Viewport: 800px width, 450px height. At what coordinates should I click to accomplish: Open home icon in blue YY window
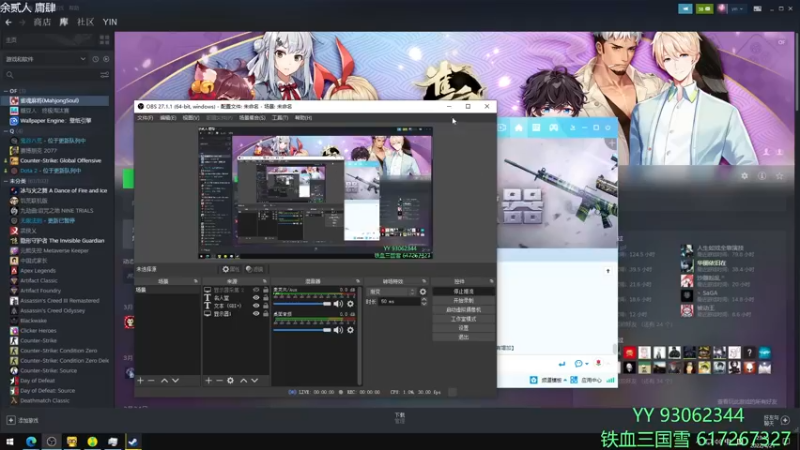(x=519, y=128)
